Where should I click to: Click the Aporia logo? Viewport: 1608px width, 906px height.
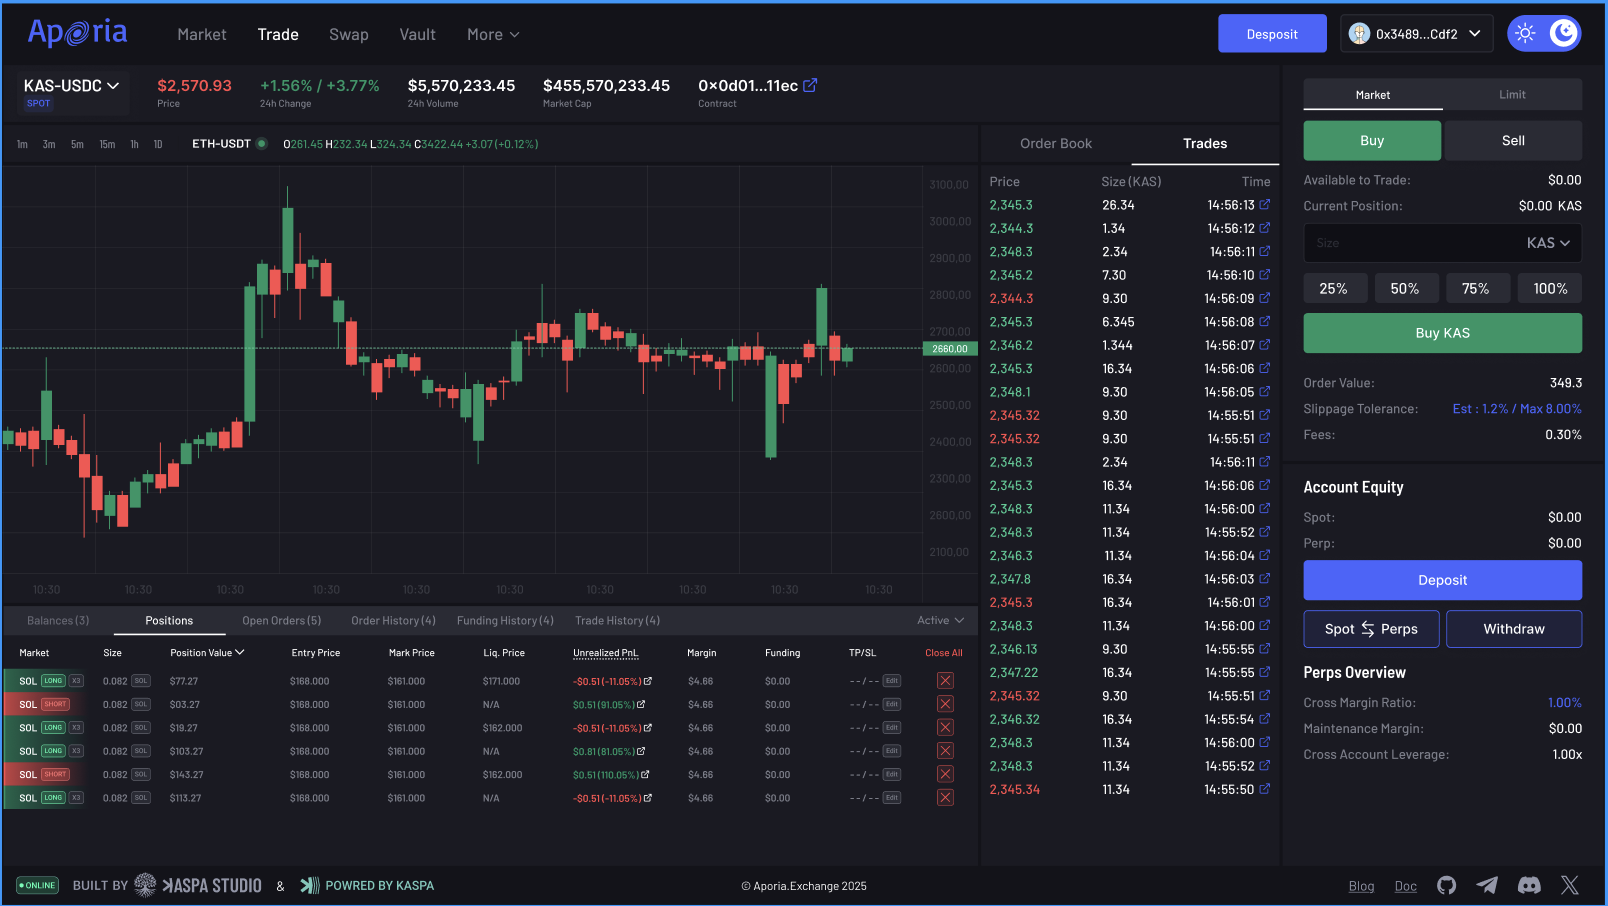click(x=77, y=31)
